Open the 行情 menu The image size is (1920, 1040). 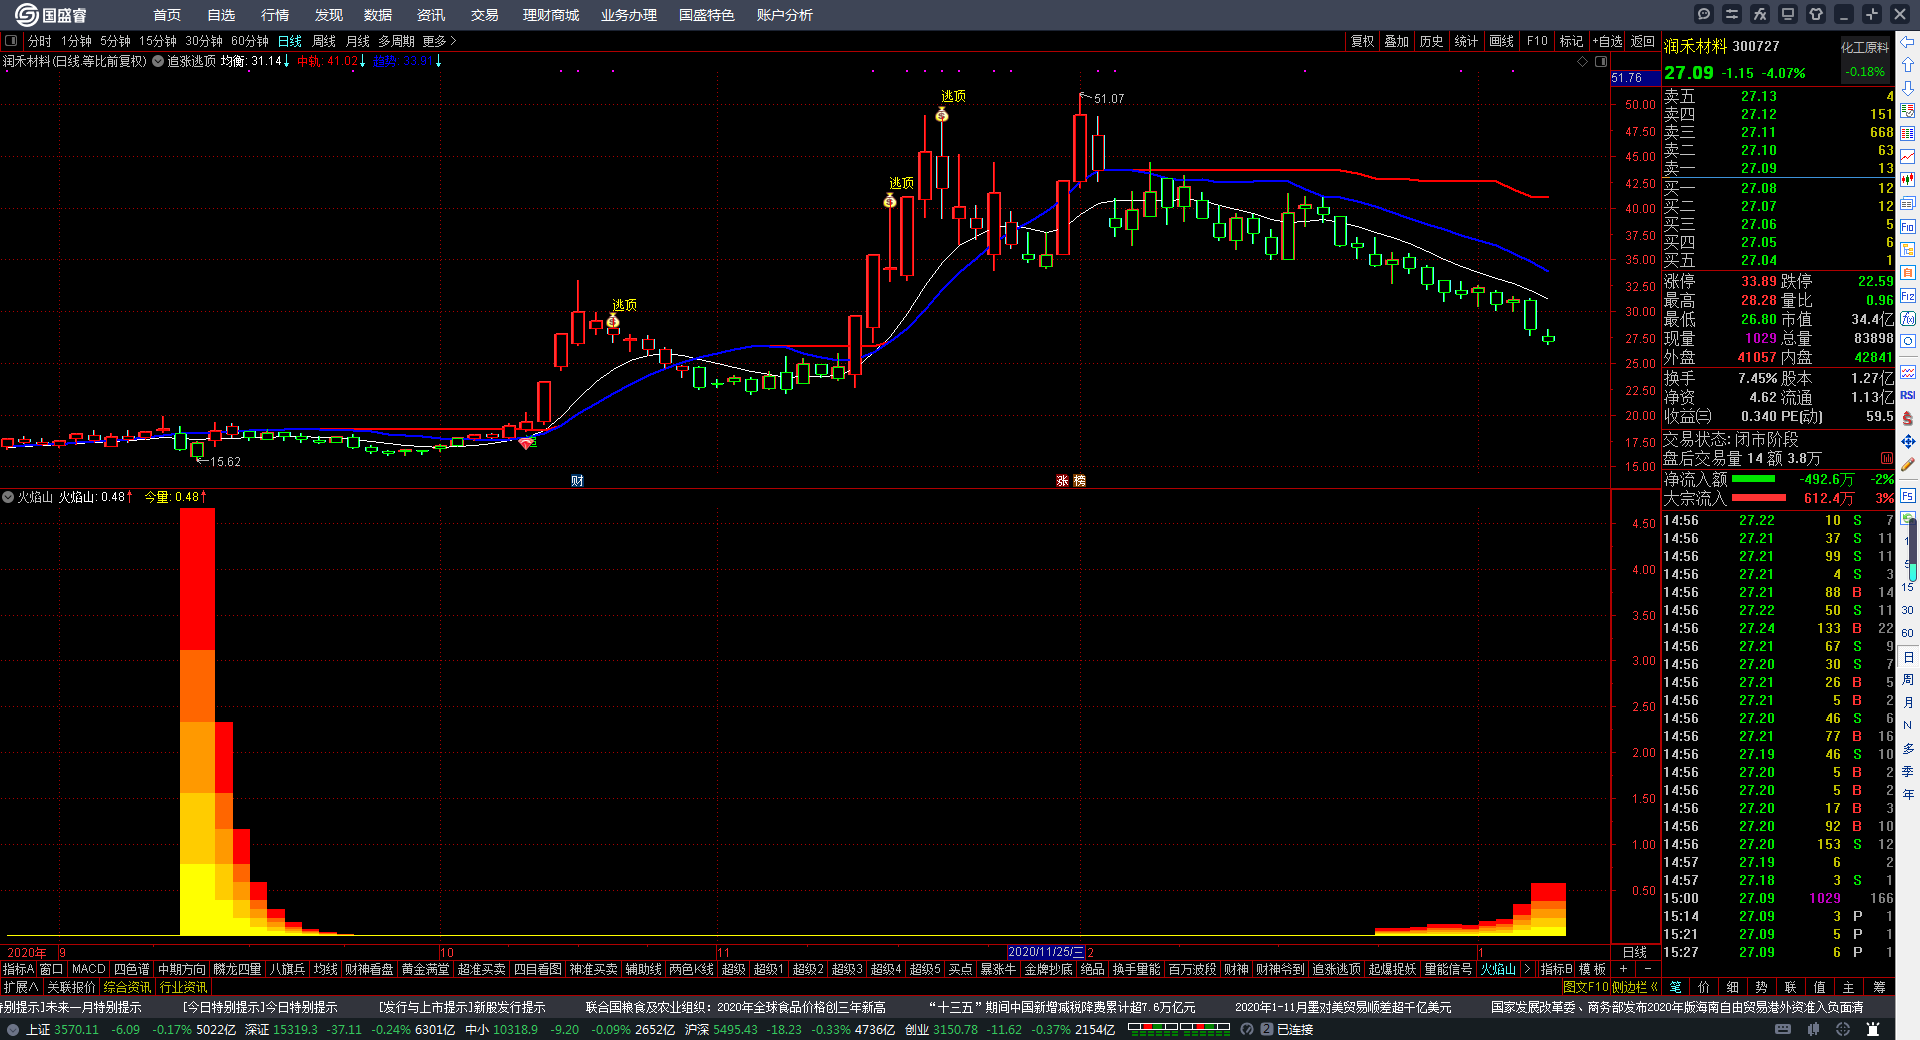pyautogui.click(x=274, y=15)
